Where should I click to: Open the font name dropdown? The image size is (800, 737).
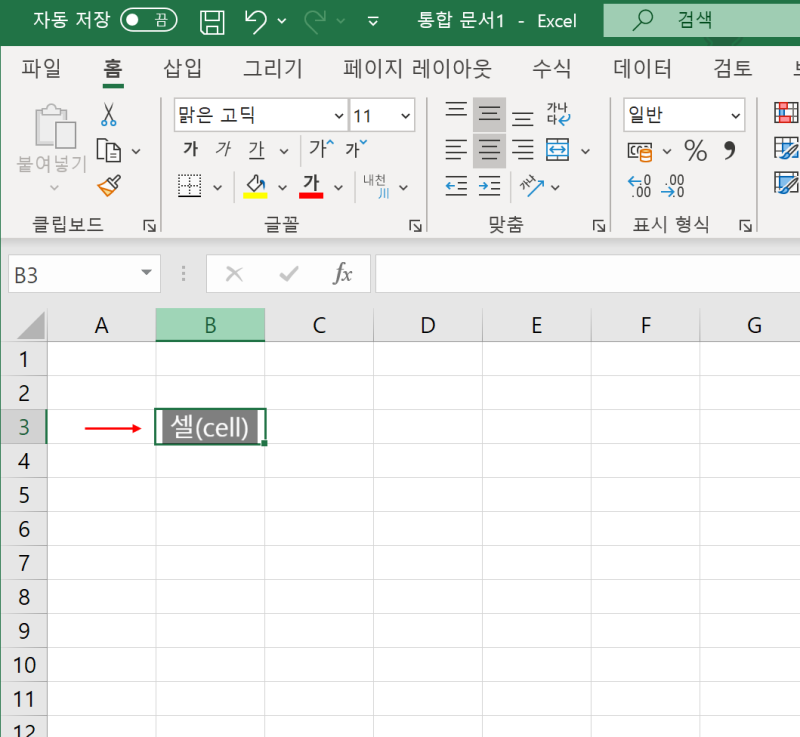pos(338,115)
